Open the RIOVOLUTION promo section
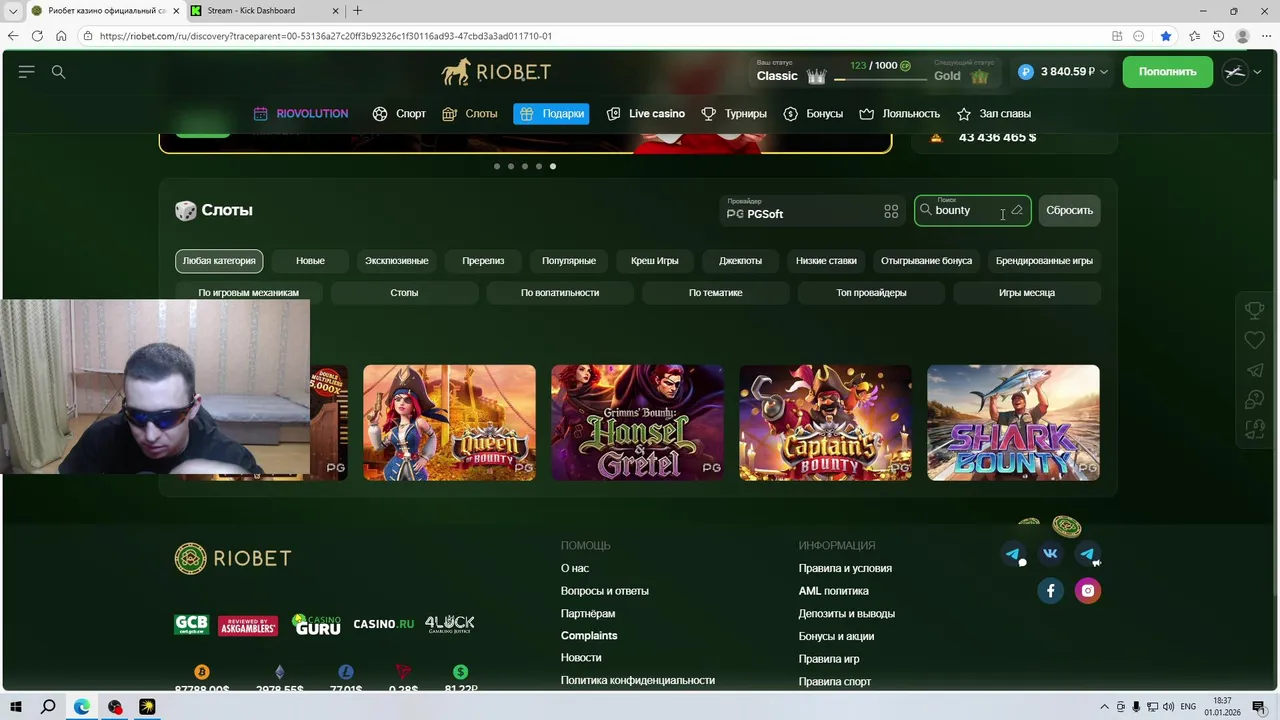 (x=301, y=114)
